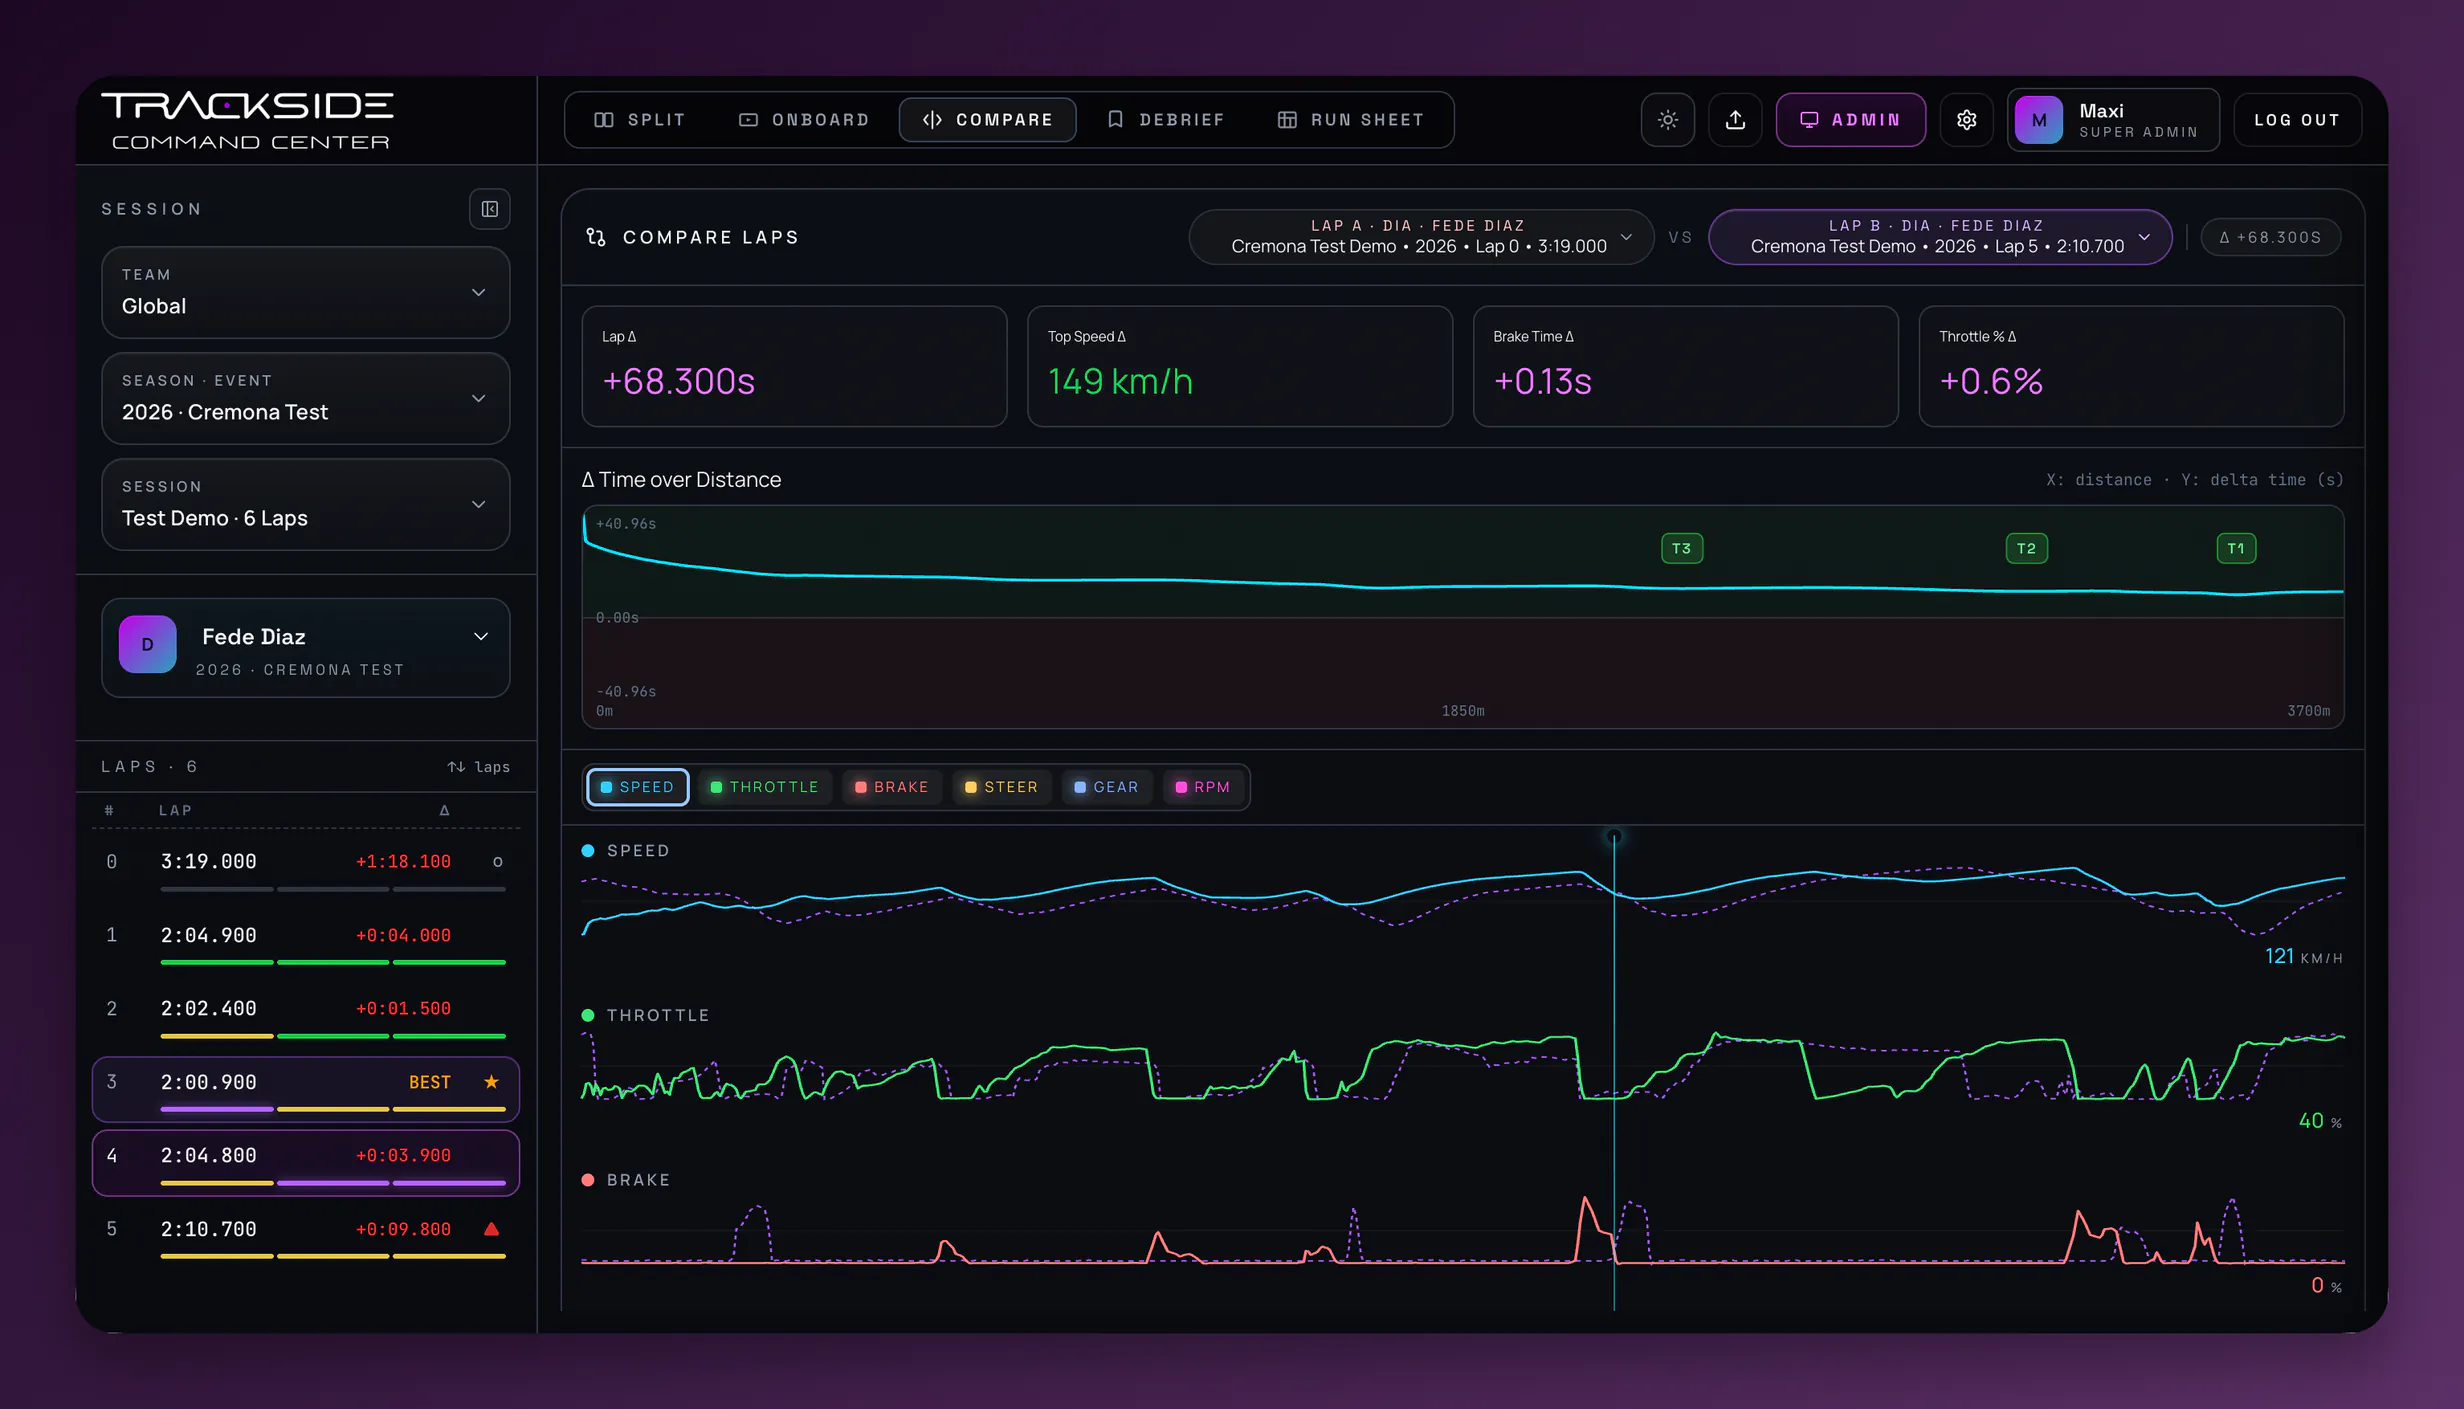This screenshot has height=1409, width=2464.
Task: Click the 121 KM/H speed readout
Action: pos(2304,957)
